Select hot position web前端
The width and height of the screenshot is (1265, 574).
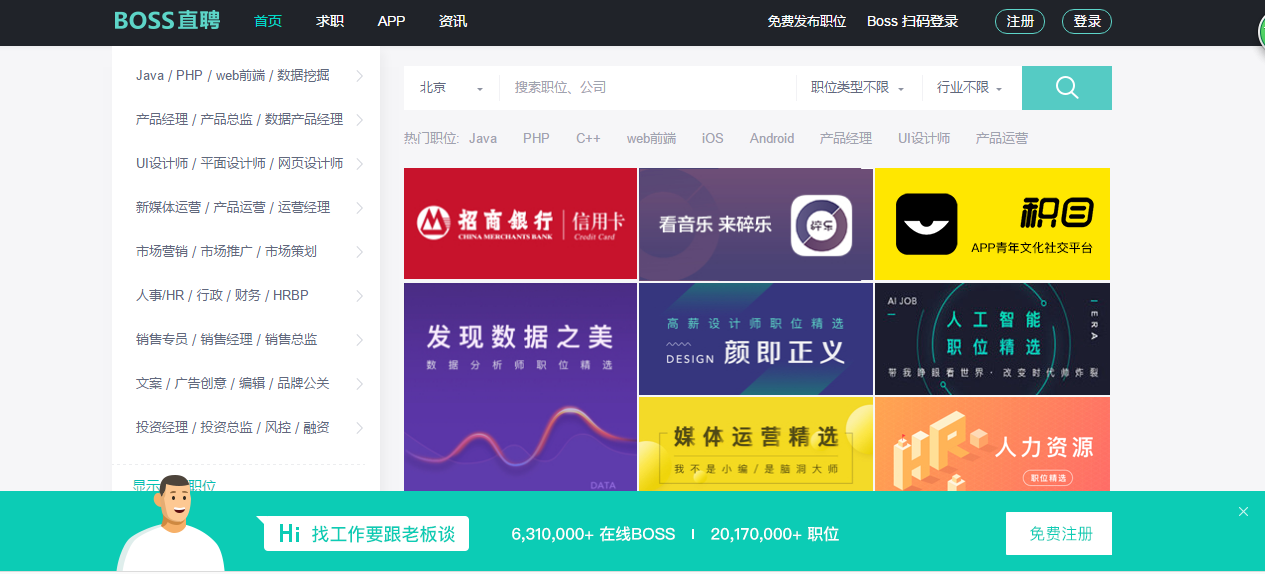(651, 139)
